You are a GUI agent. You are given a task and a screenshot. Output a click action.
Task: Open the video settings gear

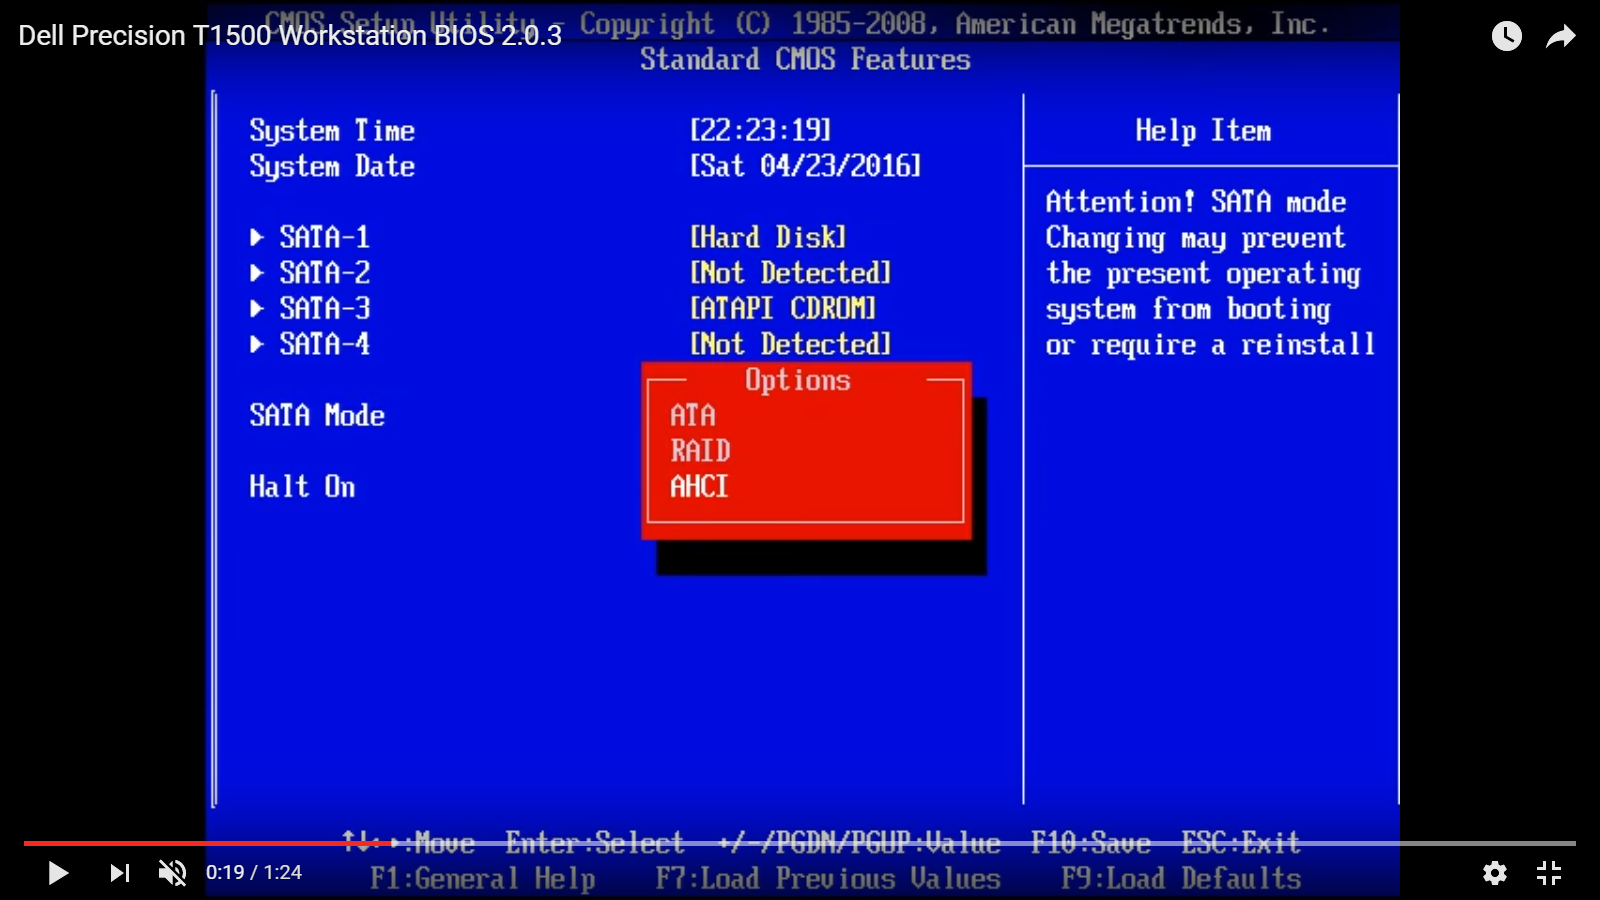click(1495, 873)
